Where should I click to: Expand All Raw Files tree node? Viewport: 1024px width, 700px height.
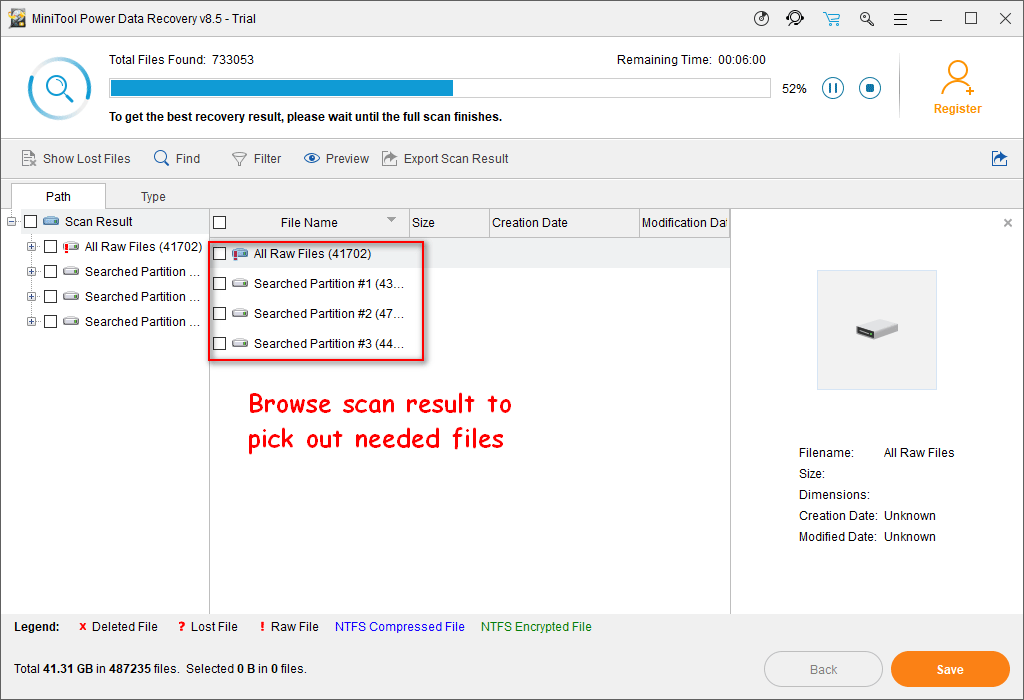pos(31,247)
